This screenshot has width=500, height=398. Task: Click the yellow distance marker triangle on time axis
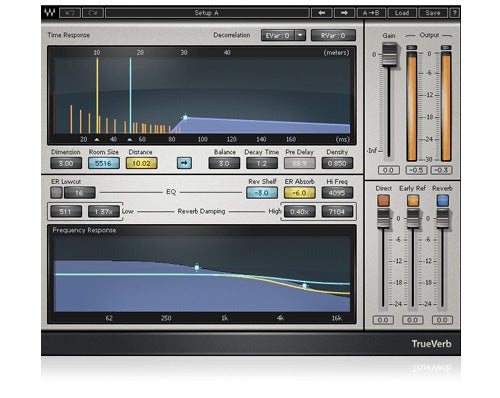[97, 140]
